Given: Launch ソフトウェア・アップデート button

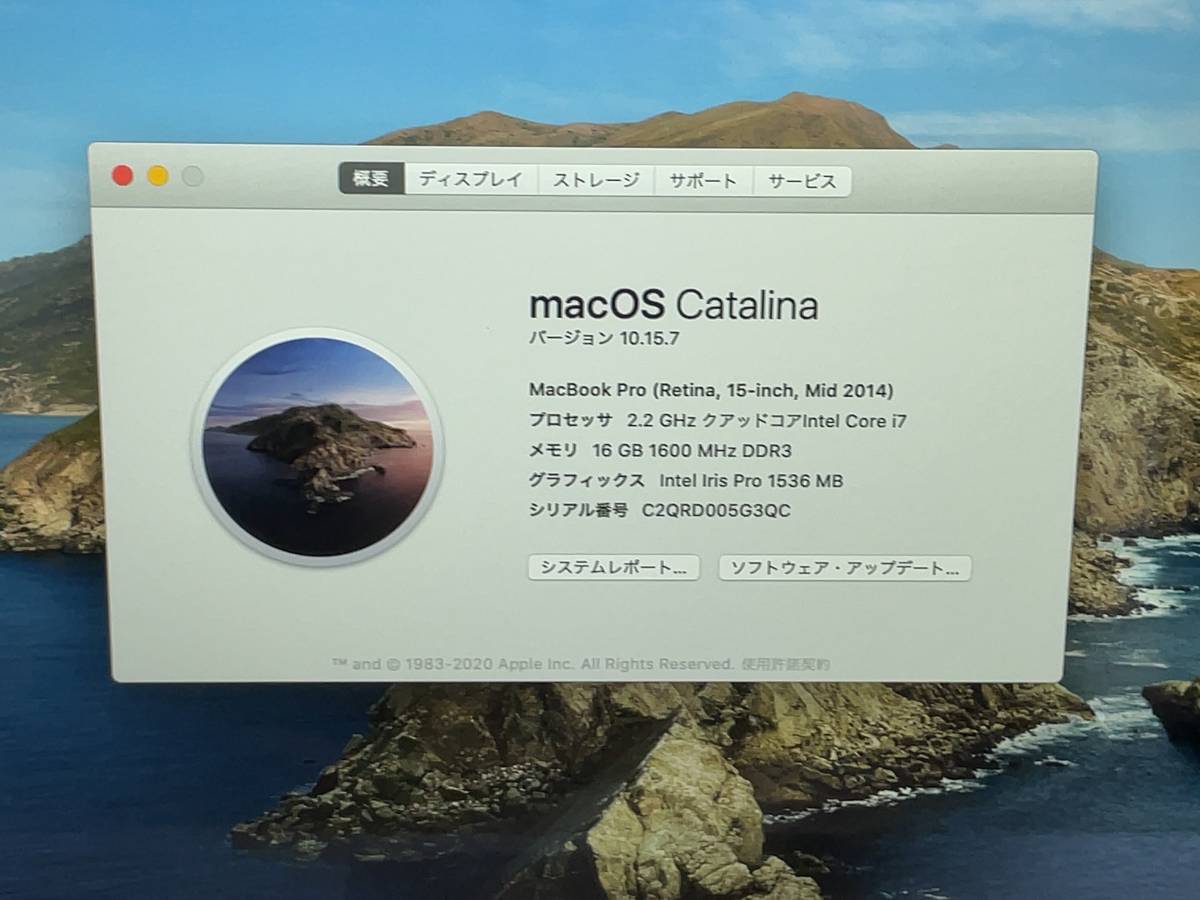Looking at the screenshot, I should pyautogui.click(x=845, y=569).
